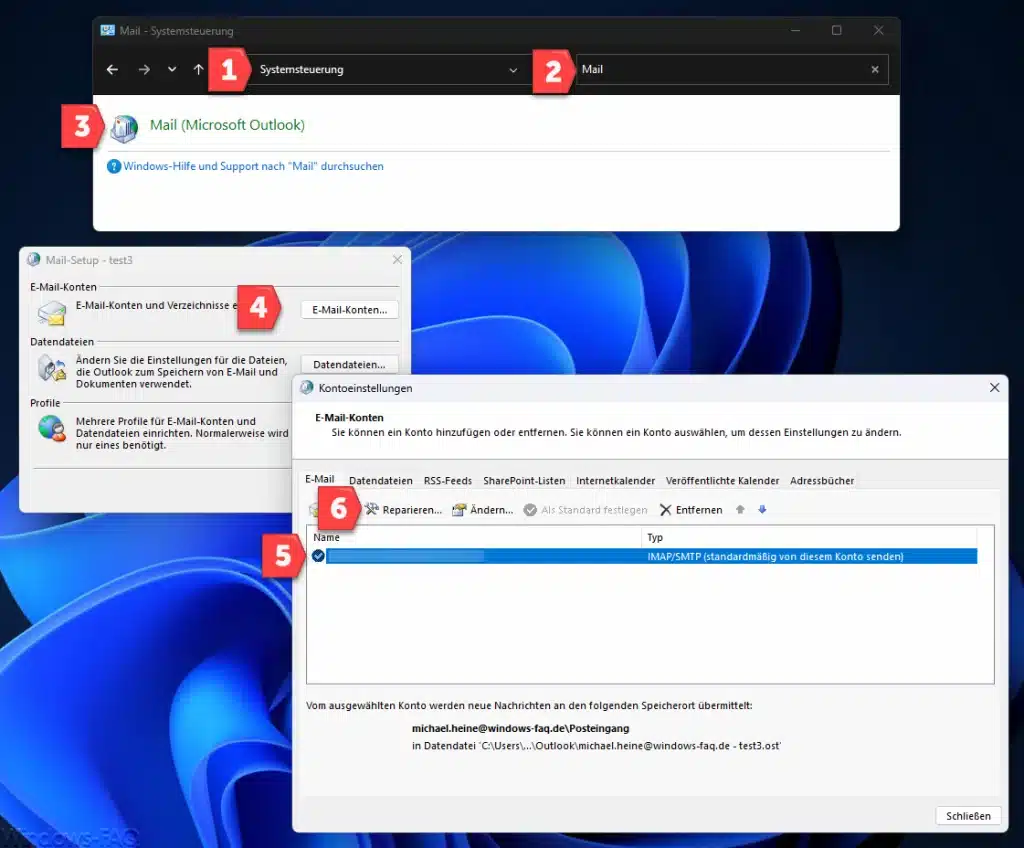Click the Typ column header
The height and width of the screenshot is (848, 1024).
tap(810, 537)
